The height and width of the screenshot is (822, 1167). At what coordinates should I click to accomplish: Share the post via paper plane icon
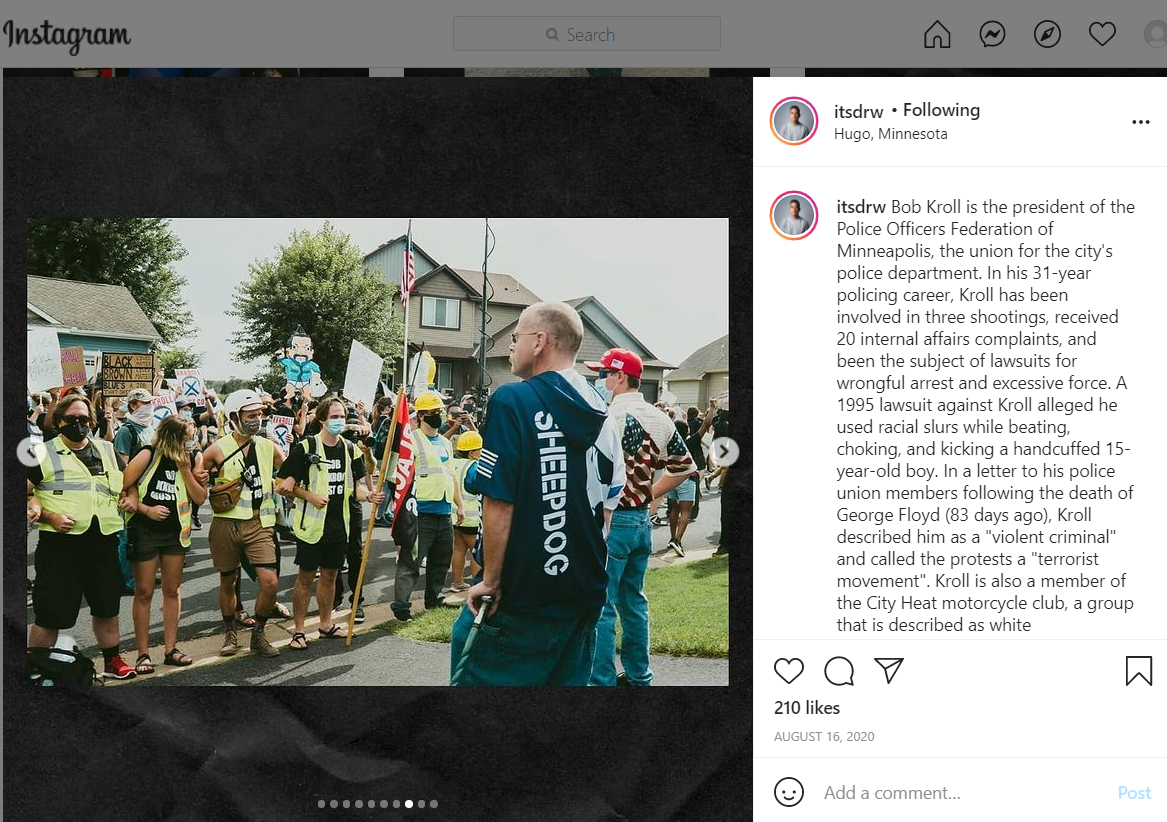pyautogui.click(x=889, y=670)
